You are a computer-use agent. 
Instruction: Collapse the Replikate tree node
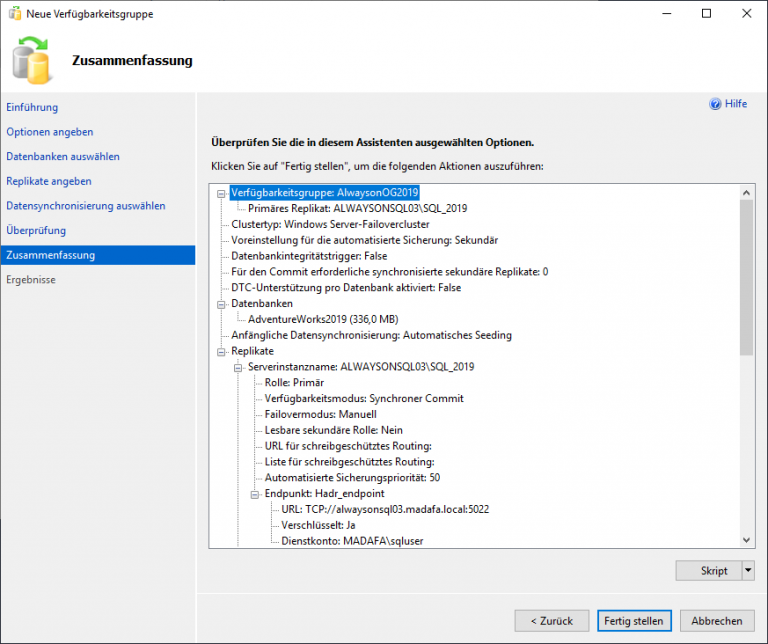221,352
